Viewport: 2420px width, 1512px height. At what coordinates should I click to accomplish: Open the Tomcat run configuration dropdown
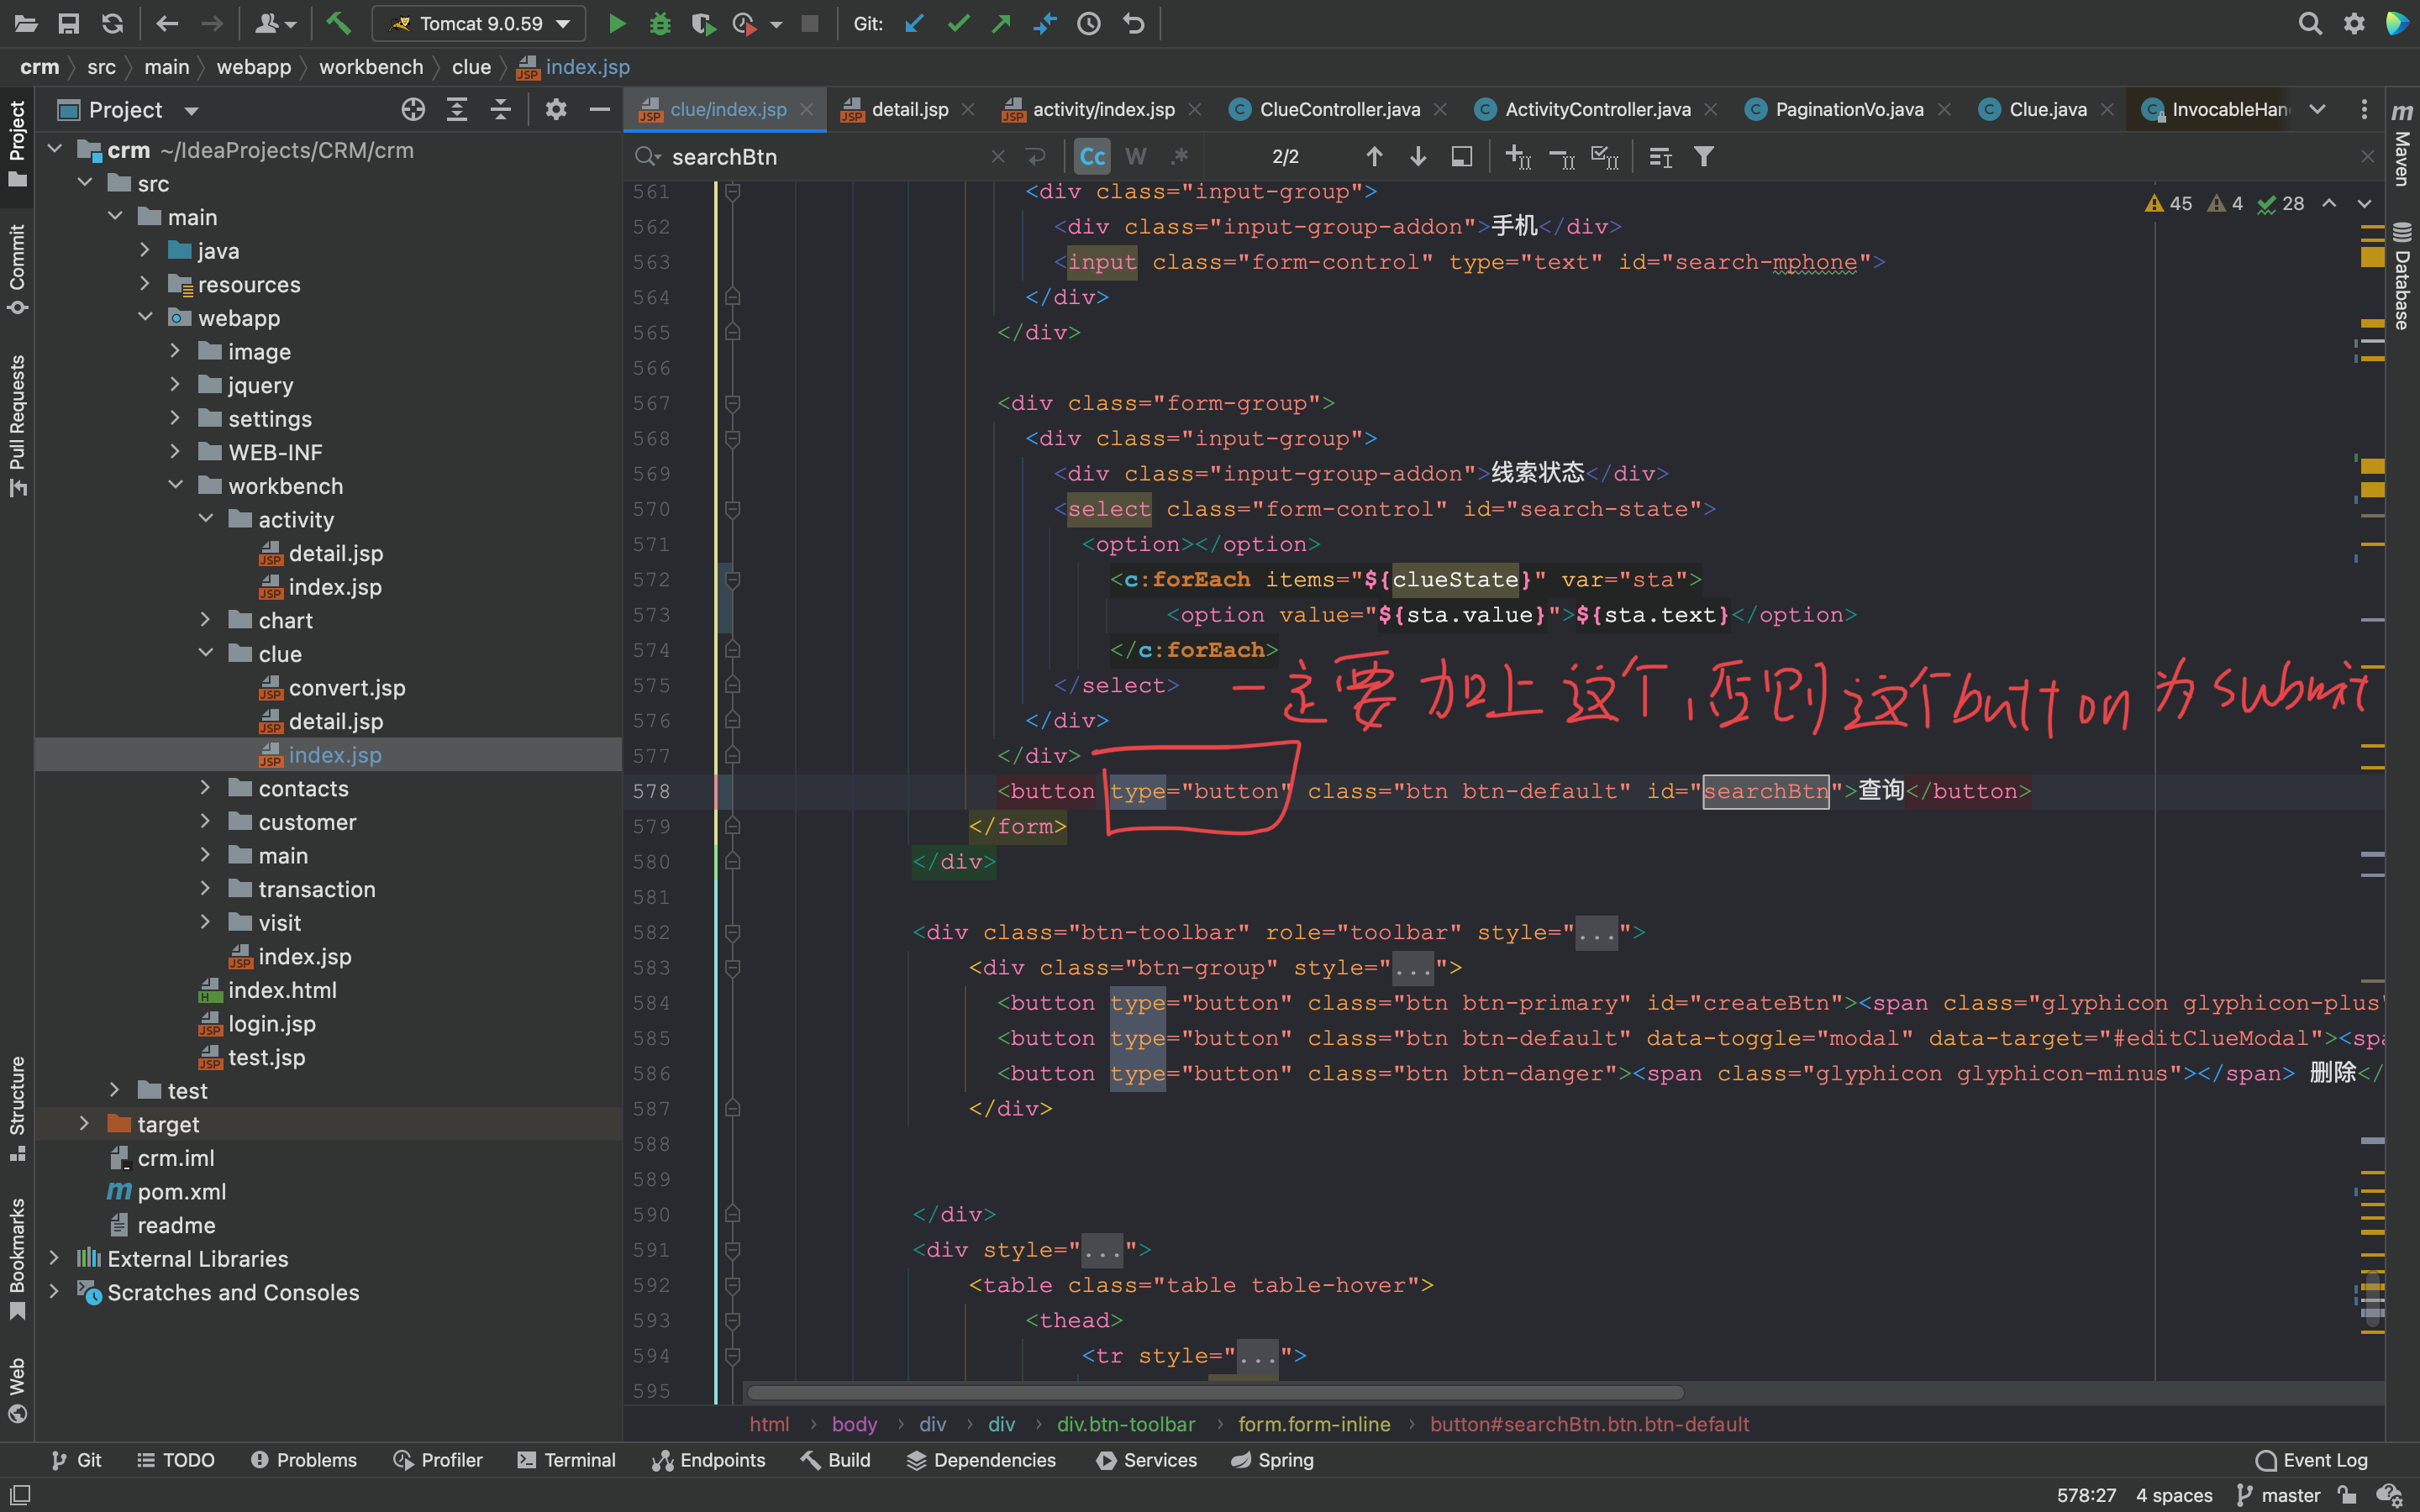(563, 23)
